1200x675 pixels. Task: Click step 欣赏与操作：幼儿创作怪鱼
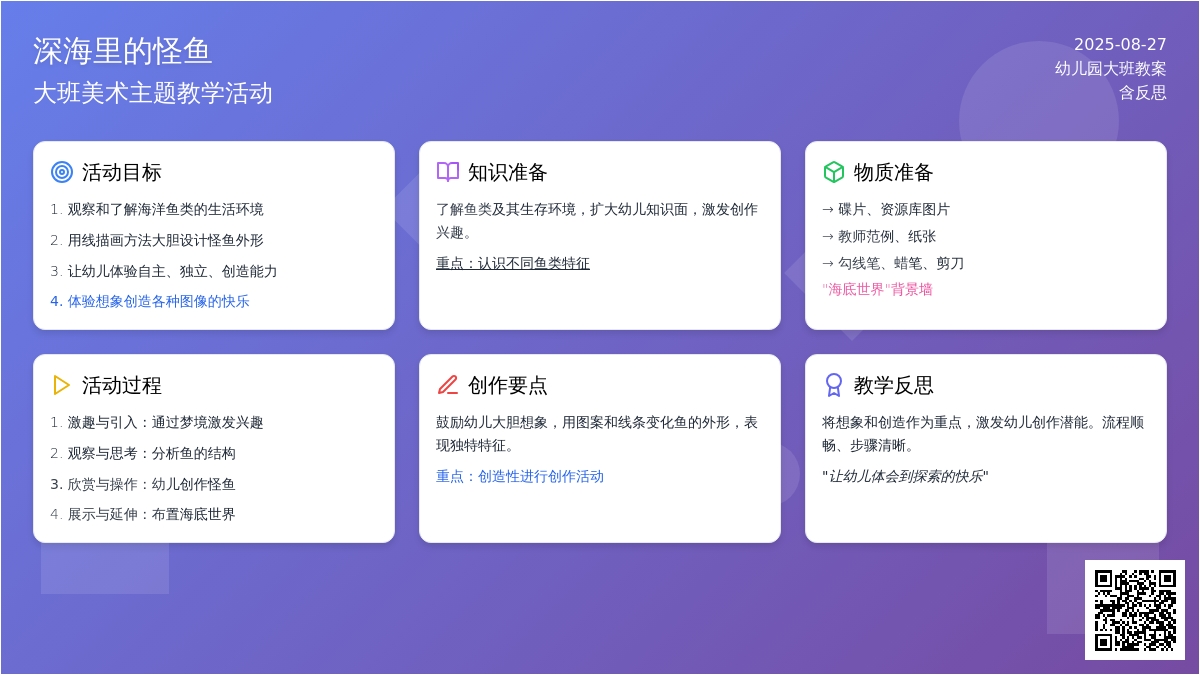[152, 484]
